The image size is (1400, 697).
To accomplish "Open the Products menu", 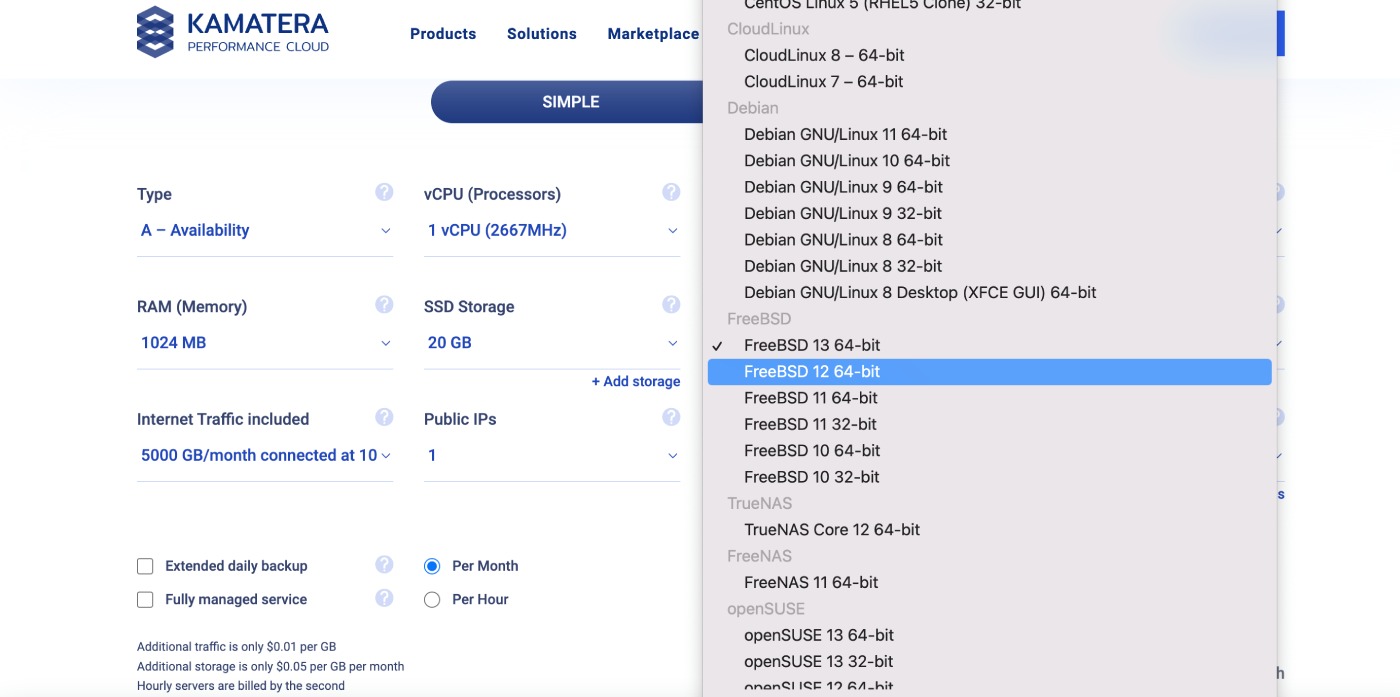I will [443, 33].
